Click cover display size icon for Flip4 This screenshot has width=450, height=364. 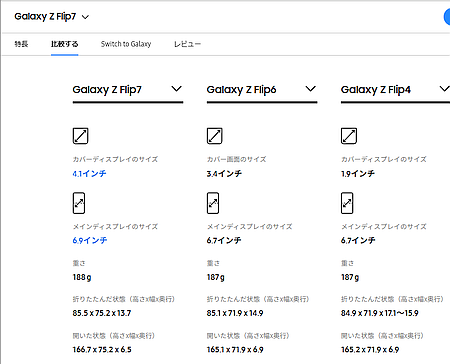coord(349,136)
